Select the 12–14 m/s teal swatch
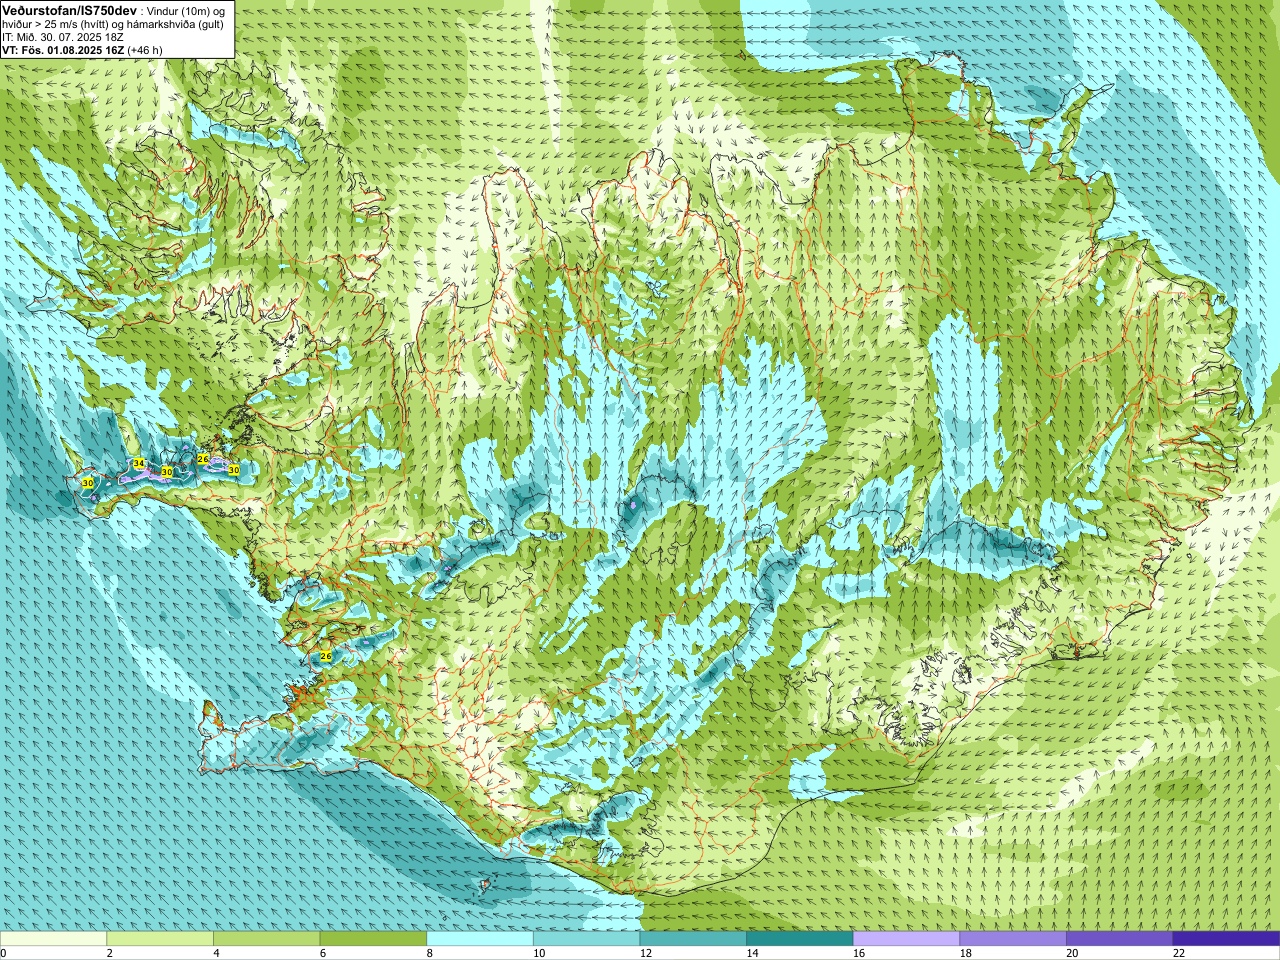 coord(693,939)
